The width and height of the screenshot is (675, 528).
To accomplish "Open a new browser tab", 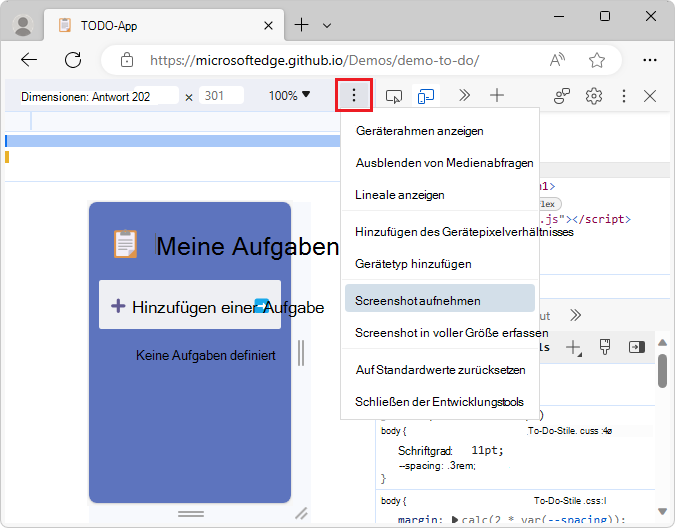I will [301, 25].
